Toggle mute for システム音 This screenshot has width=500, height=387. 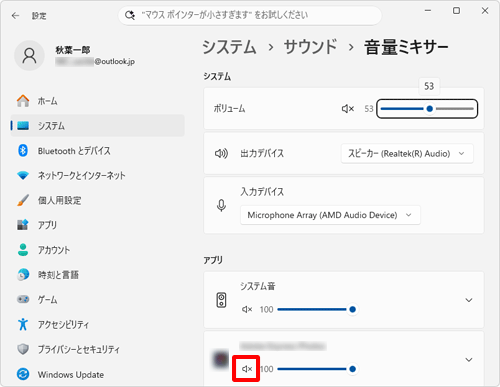click(247, 309)
